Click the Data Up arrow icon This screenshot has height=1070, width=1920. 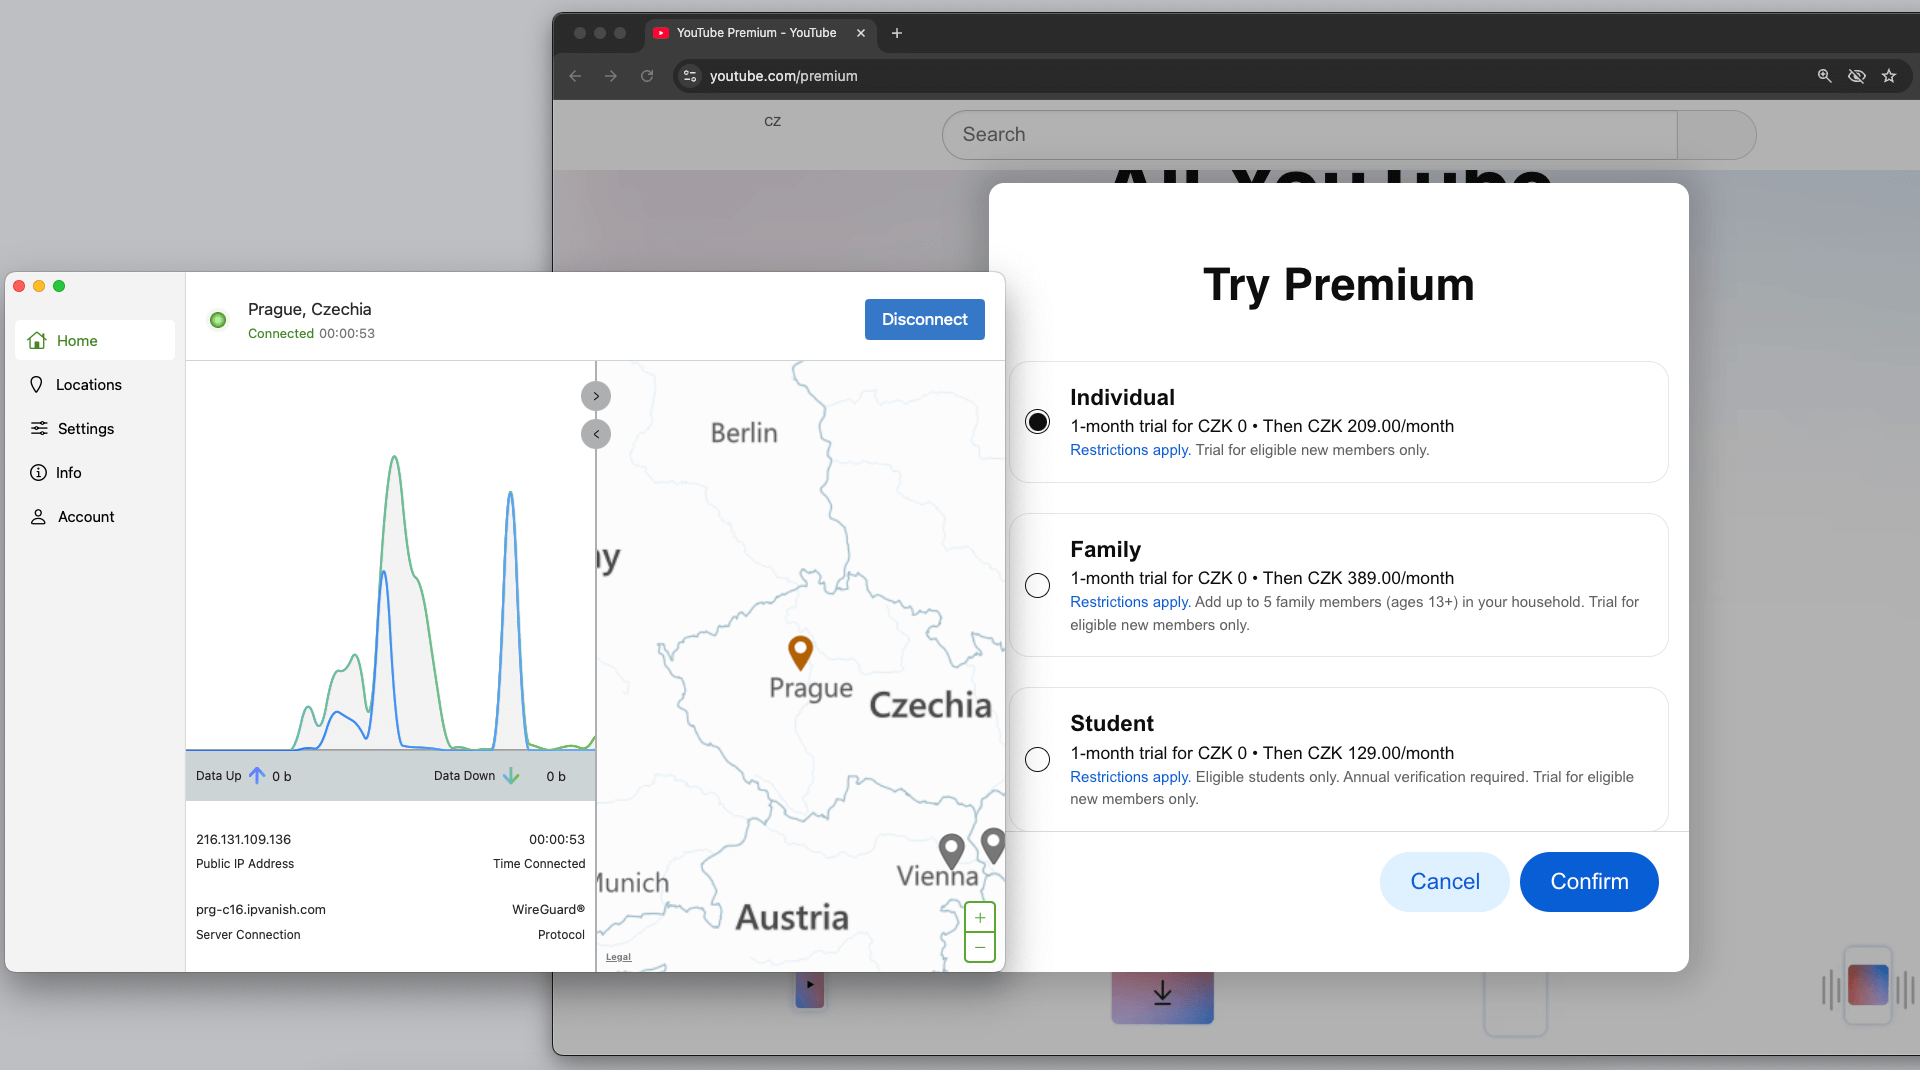(257, 775)
